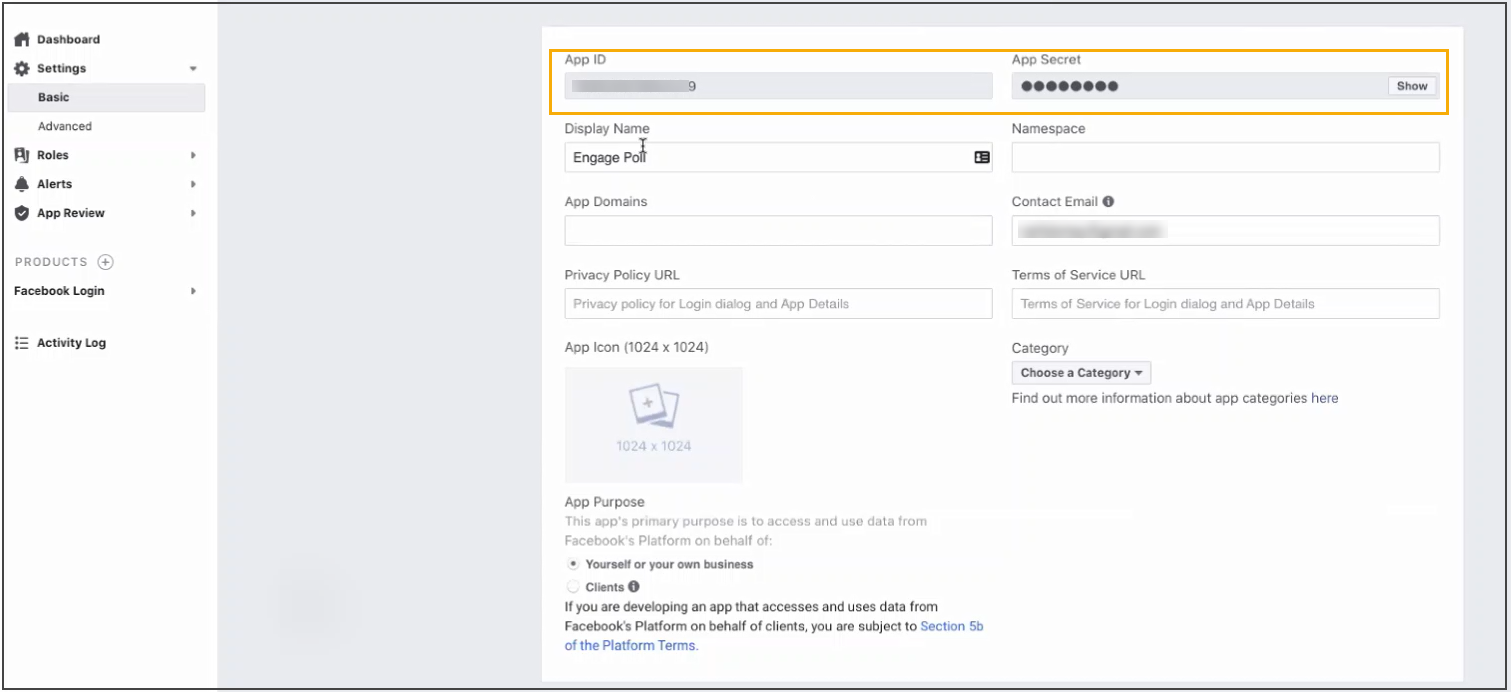
Task: Click the Settings gear icon
Action: pos(22,69)
